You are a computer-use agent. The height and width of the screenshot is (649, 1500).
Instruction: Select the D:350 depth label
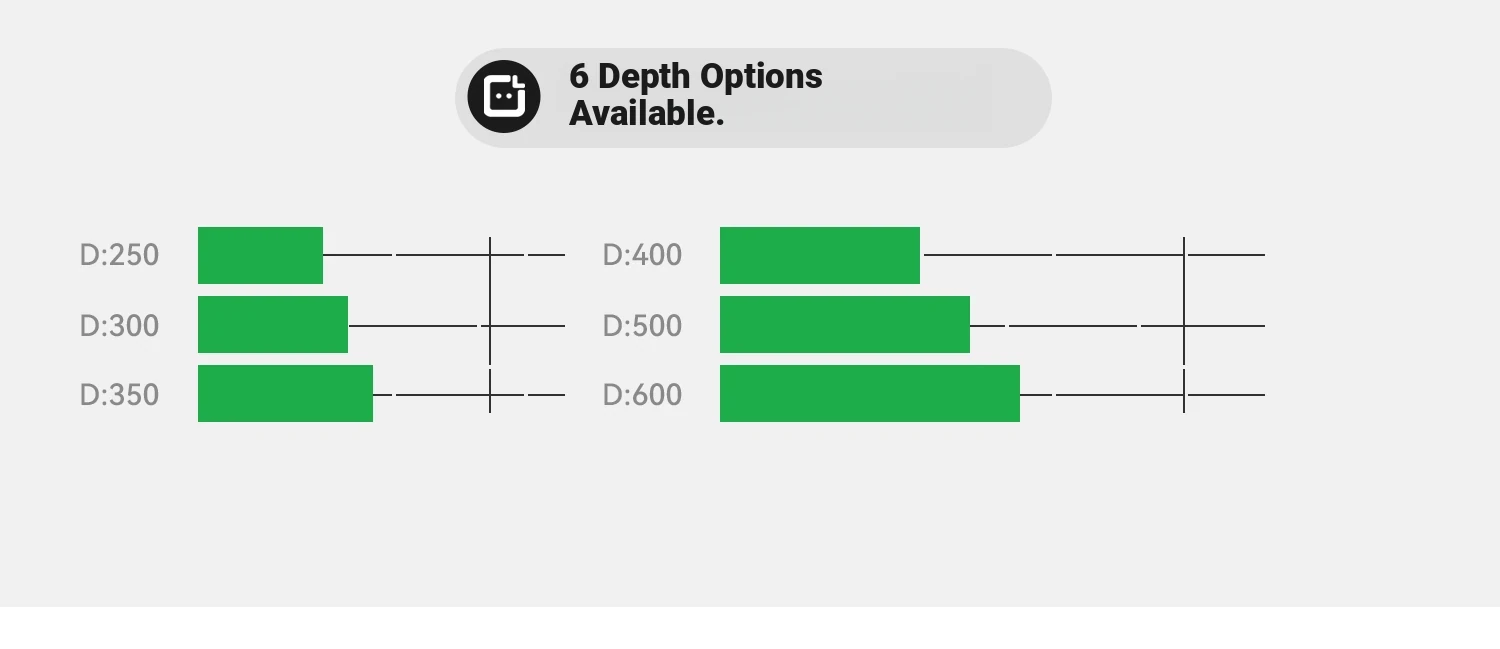pyautogui.click(x=119, y=395)
